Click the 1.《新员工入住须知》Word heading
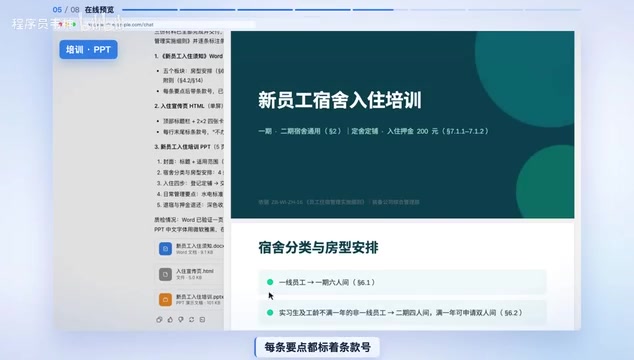This screenshot has width=634, height=360. (189, 56)
